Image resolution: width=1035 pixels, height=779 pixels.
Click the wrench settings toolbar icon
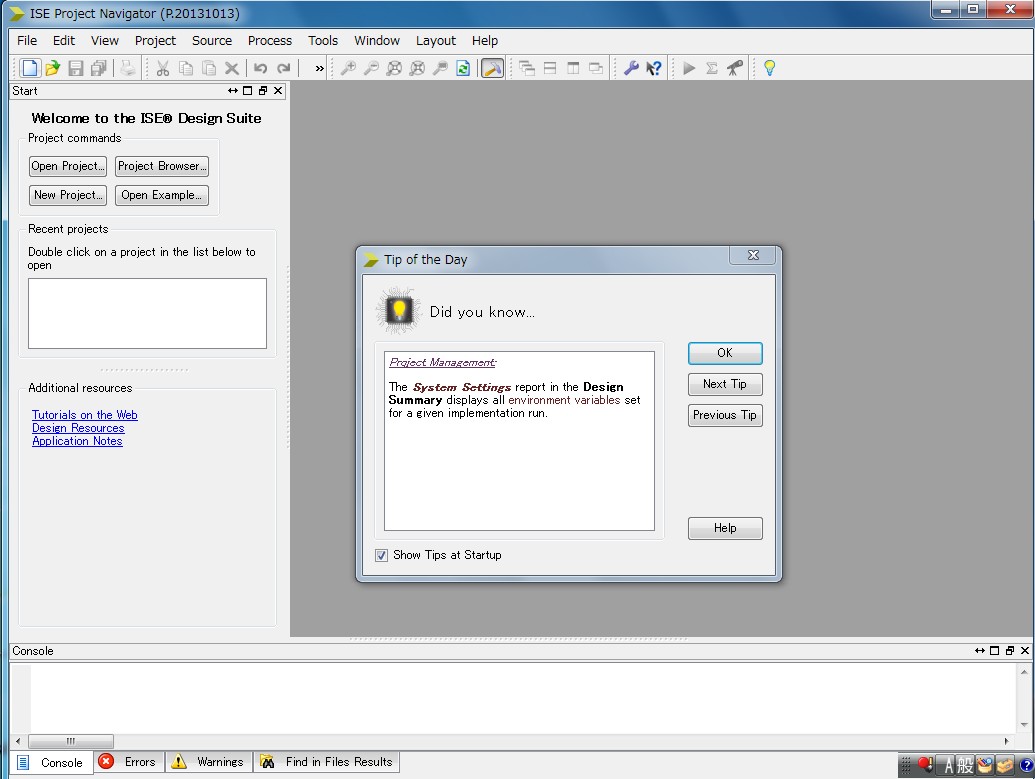coord(631,68)
